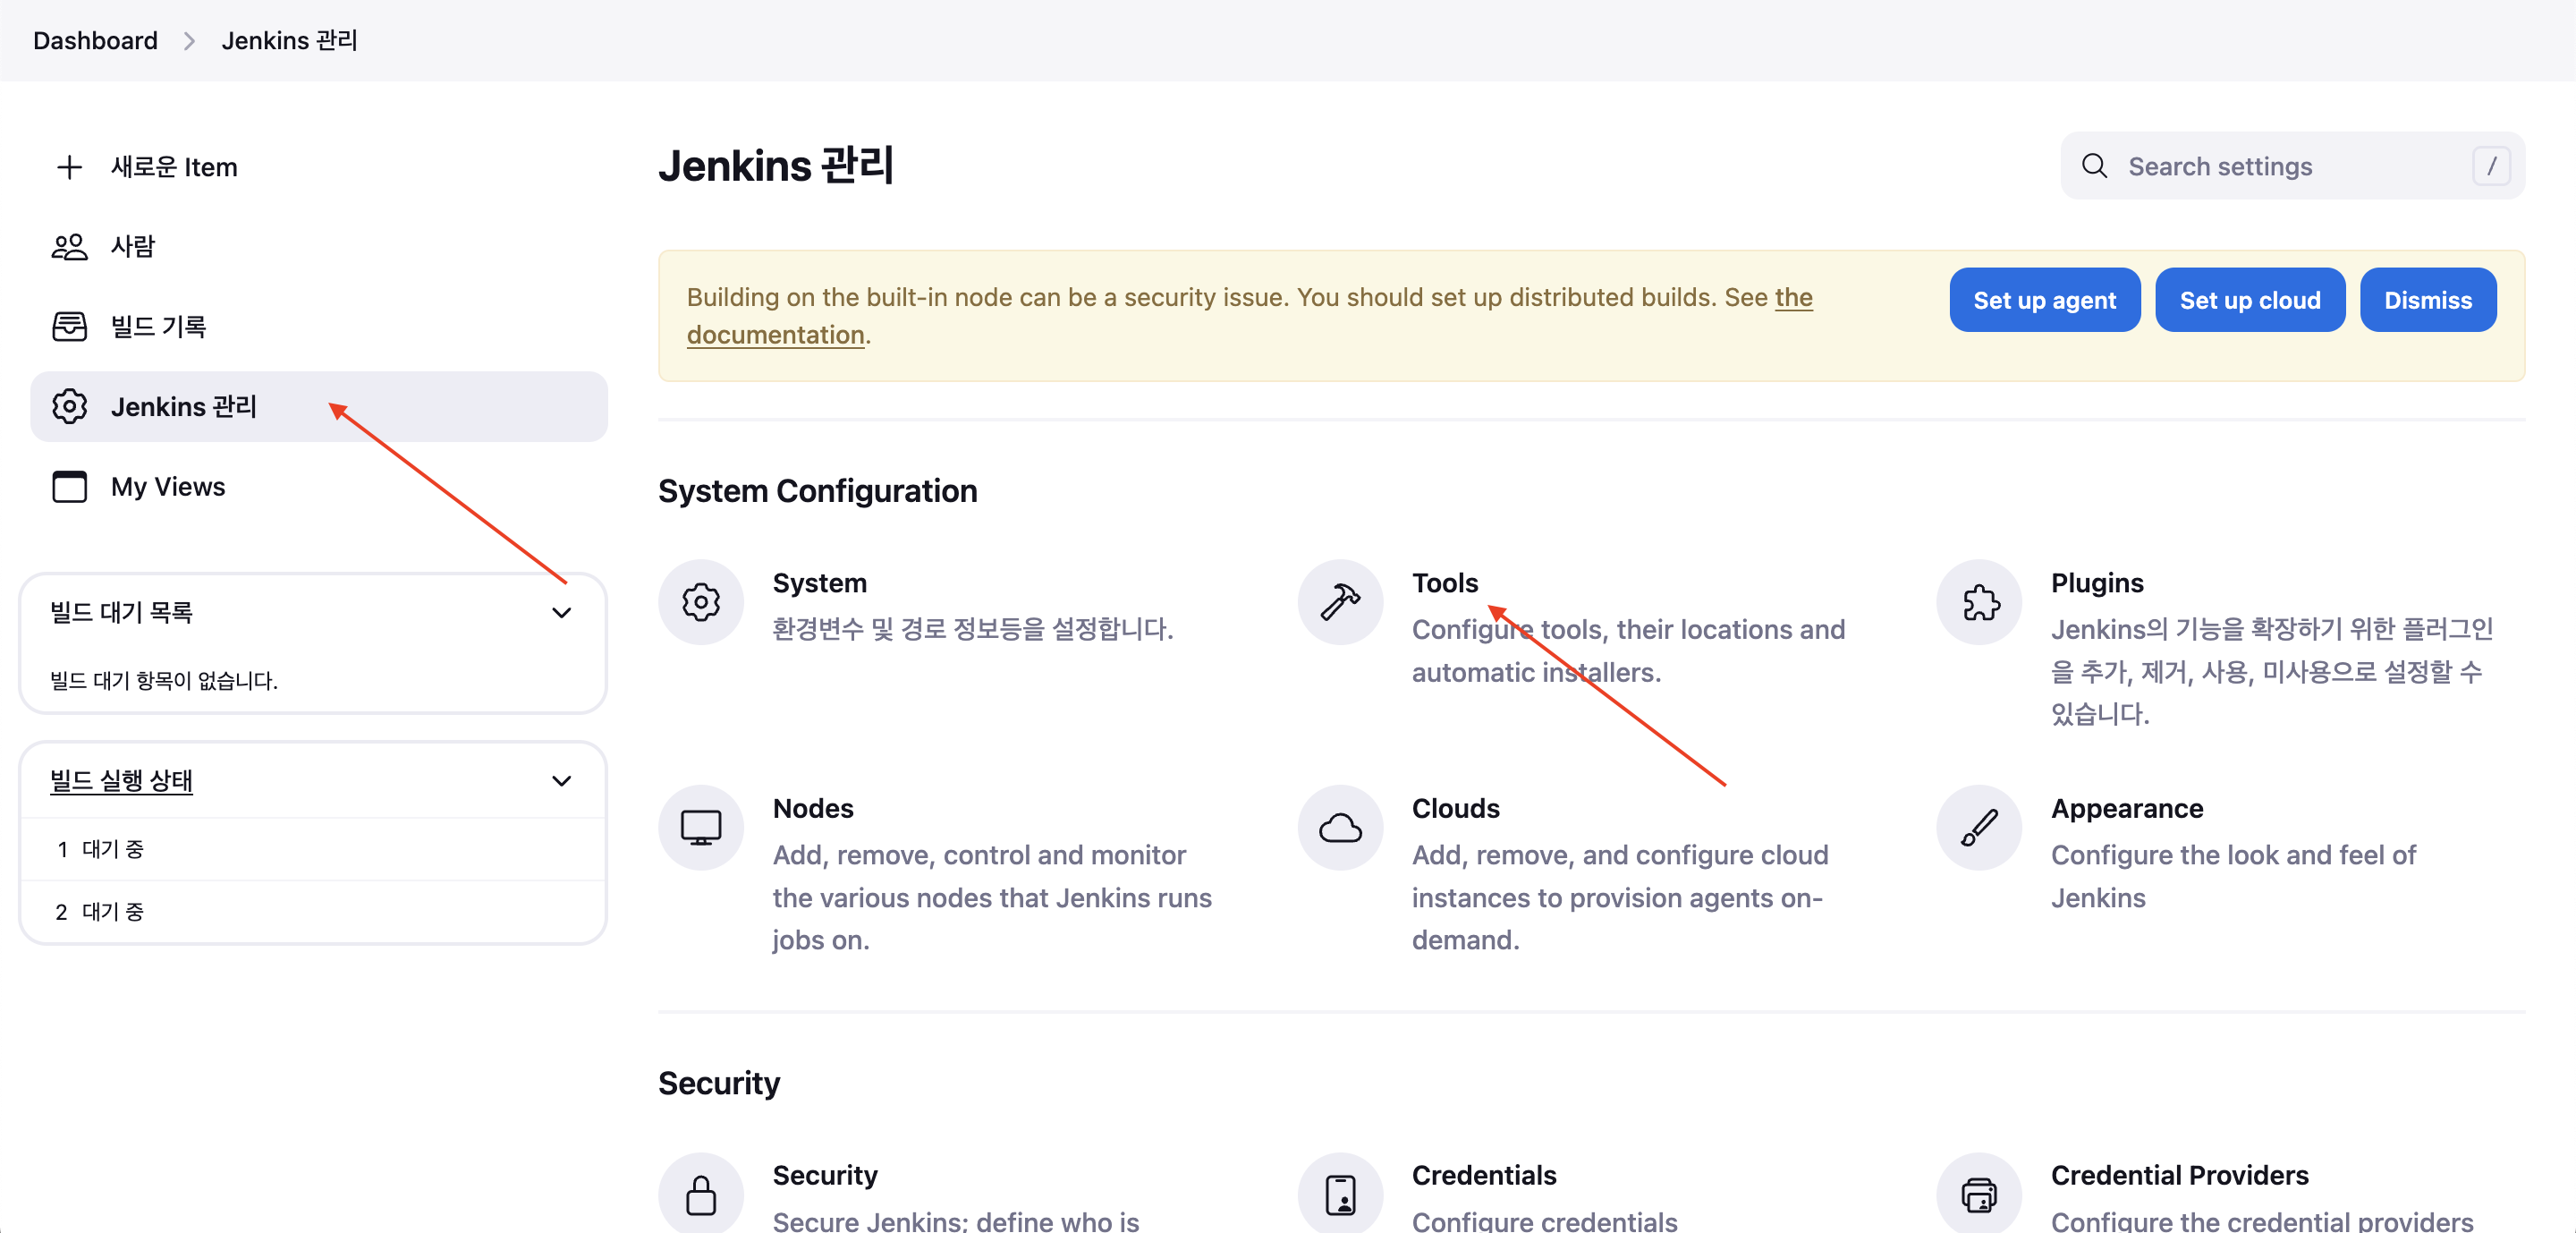Open 사람 in sidebar

click(319, 247)
